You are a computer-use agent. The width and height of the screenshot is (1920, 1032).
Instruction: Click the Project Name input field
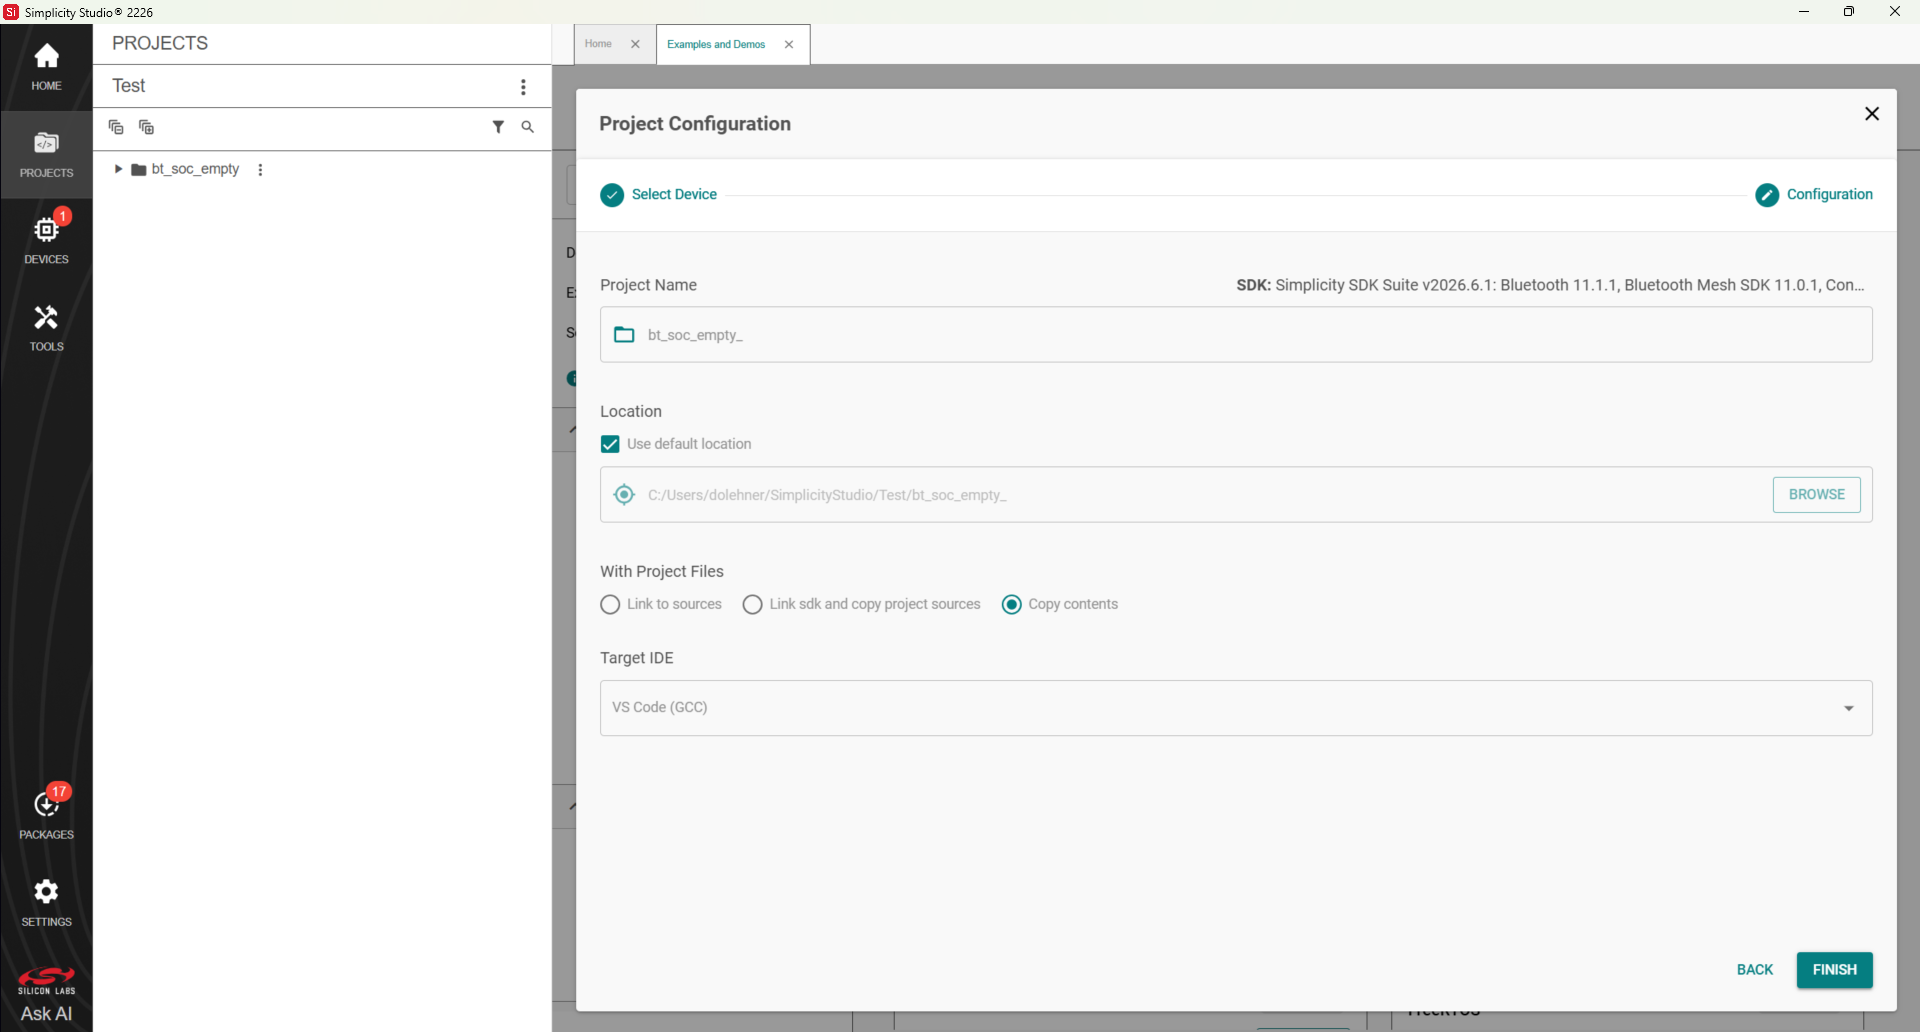1236,335
